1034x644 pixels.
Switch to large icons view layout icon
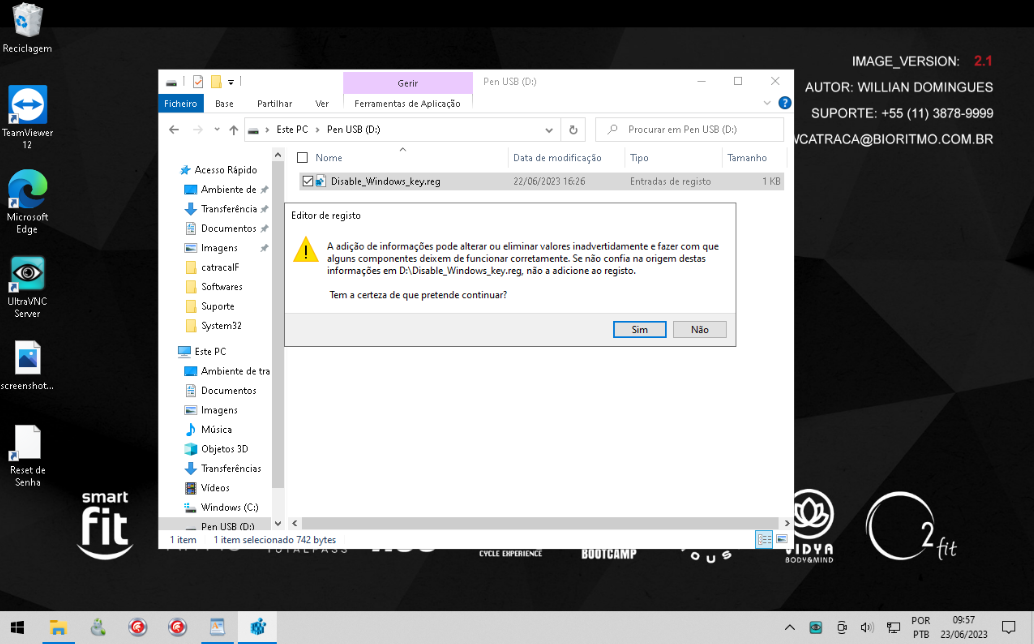pyautogui.click(x=781, y=540)
